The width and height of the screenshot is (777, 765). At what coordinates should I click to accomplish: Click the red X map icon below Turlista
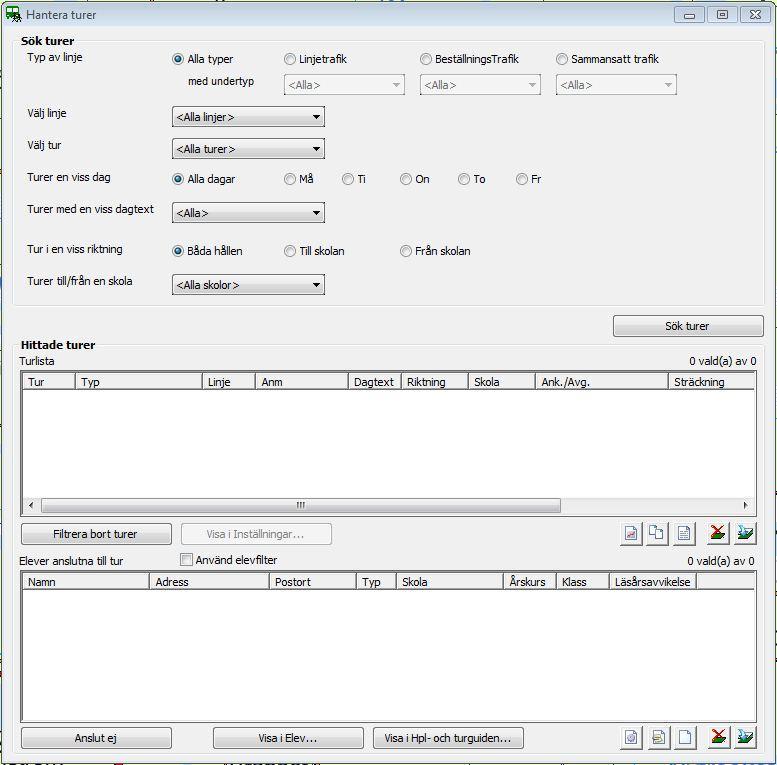point(718,534)
